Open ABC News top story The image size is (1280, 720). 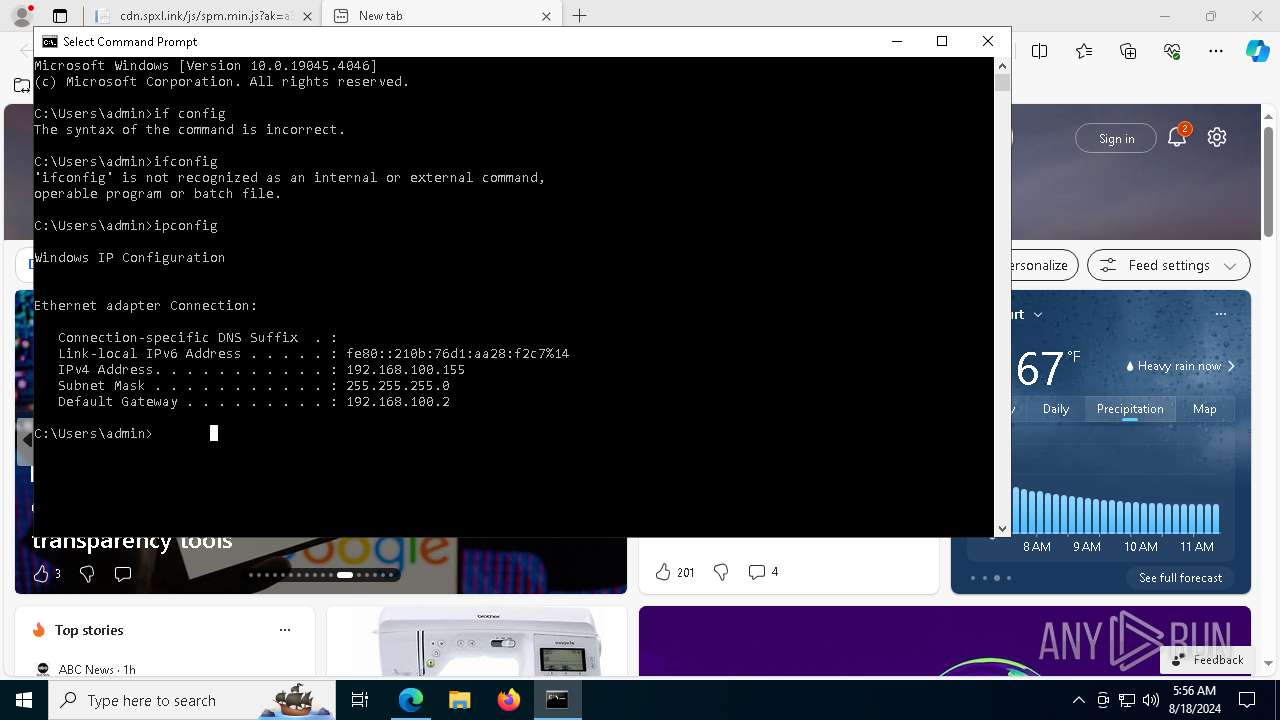[x=86, y=670]
